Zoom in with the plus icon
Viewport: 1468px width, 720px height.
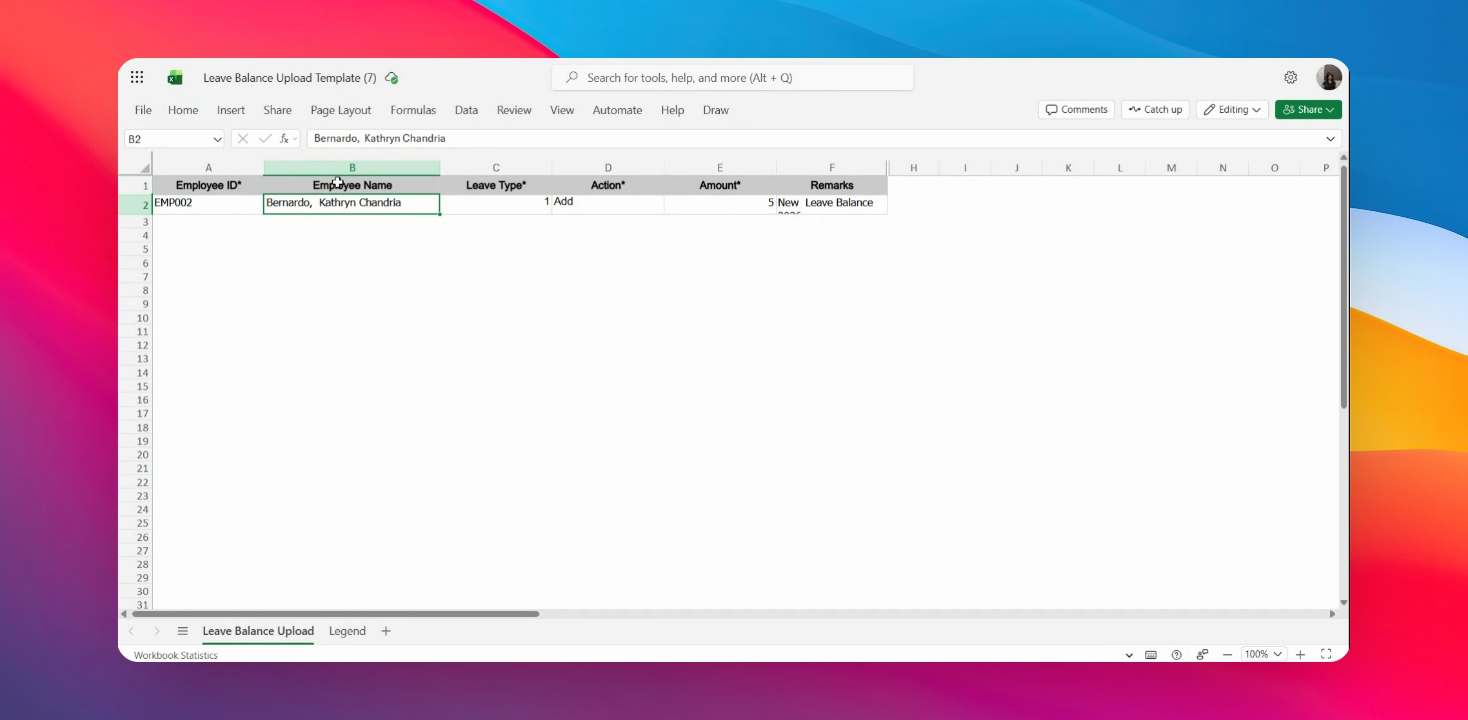(1301, 655)
